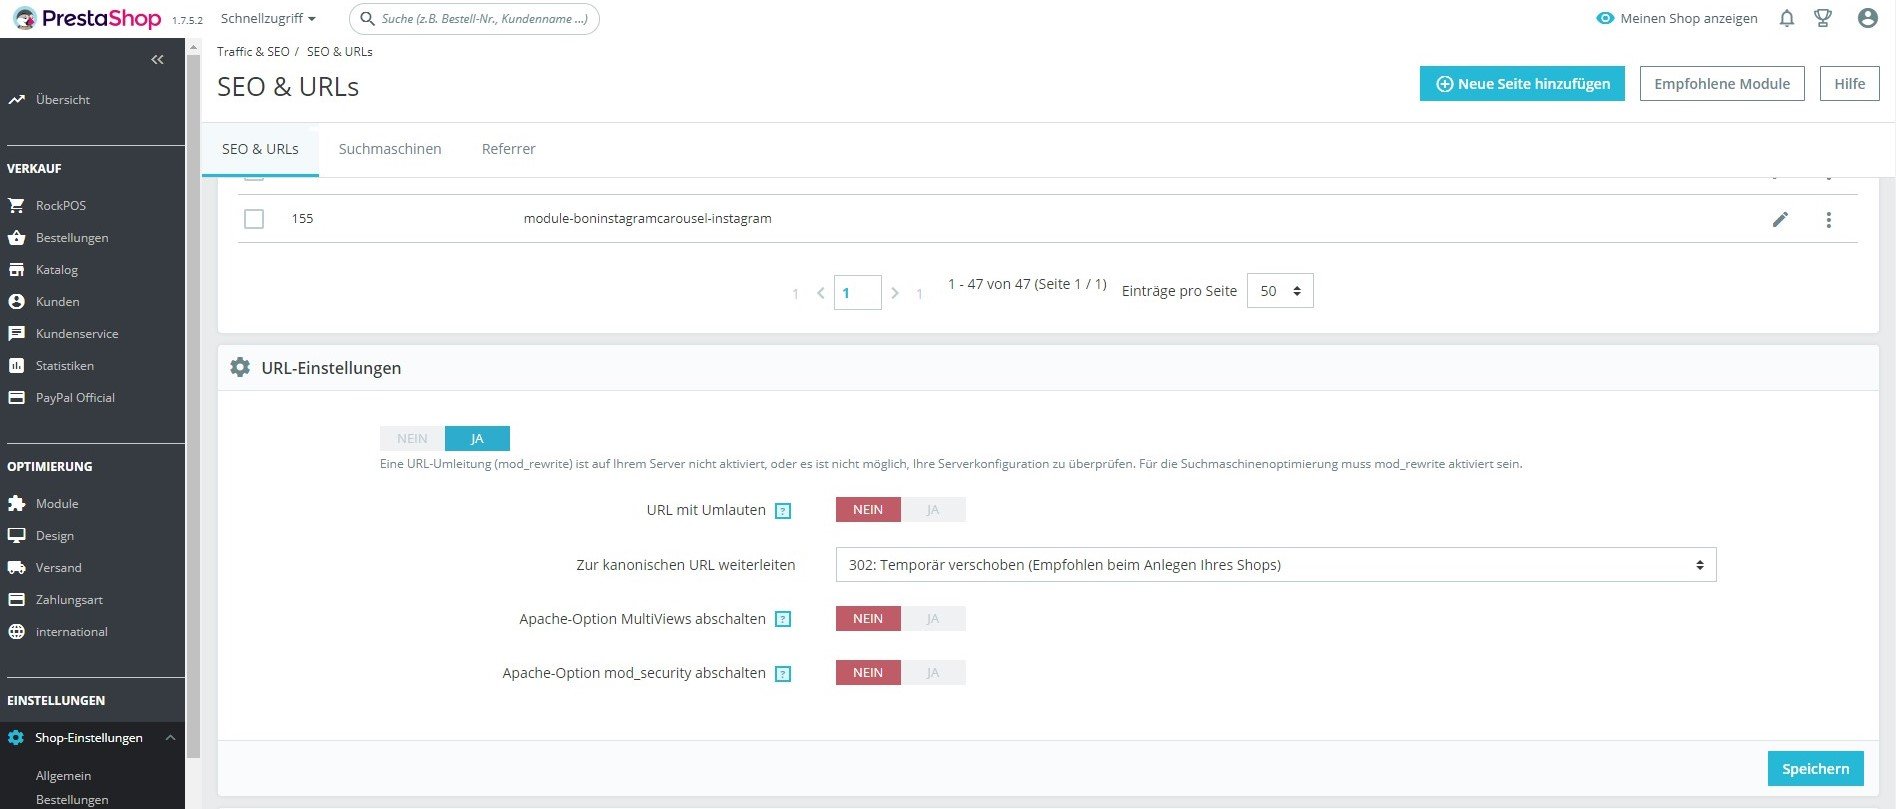This screenshot has width=1896, height=809.
Task: Set URL mit Umlauten to NEIN
Action: tap(868, 510)
